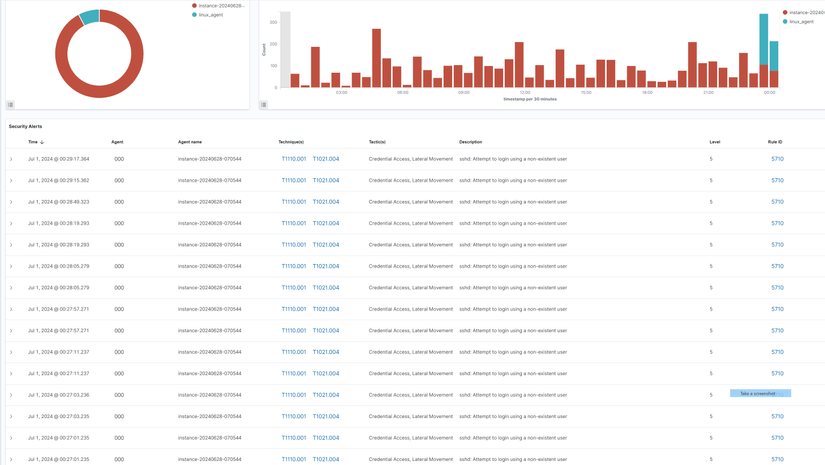Open T1110.001 in the 00:28:49.323 row
825x465 pixels.
point(294,202)
